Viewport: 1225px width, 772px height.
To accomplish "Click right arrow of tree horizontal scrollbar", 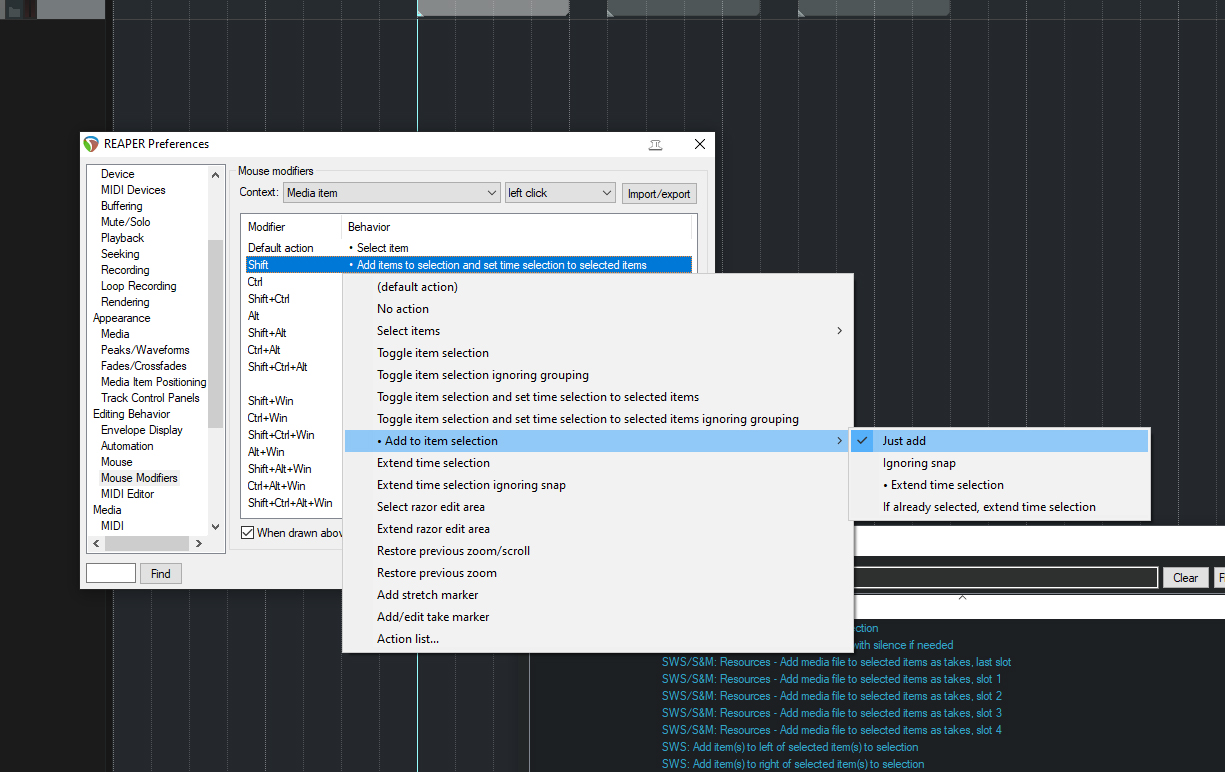I will click(199, 543).
